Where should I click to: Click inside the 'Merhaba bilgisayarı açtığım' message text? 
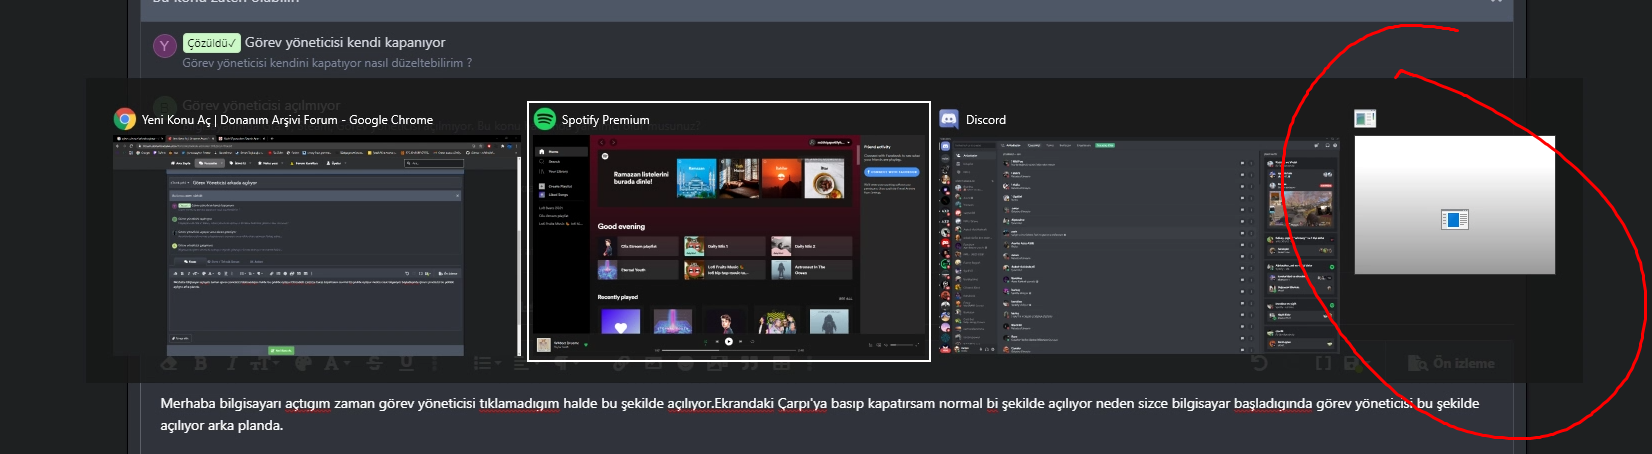(819, 414)
